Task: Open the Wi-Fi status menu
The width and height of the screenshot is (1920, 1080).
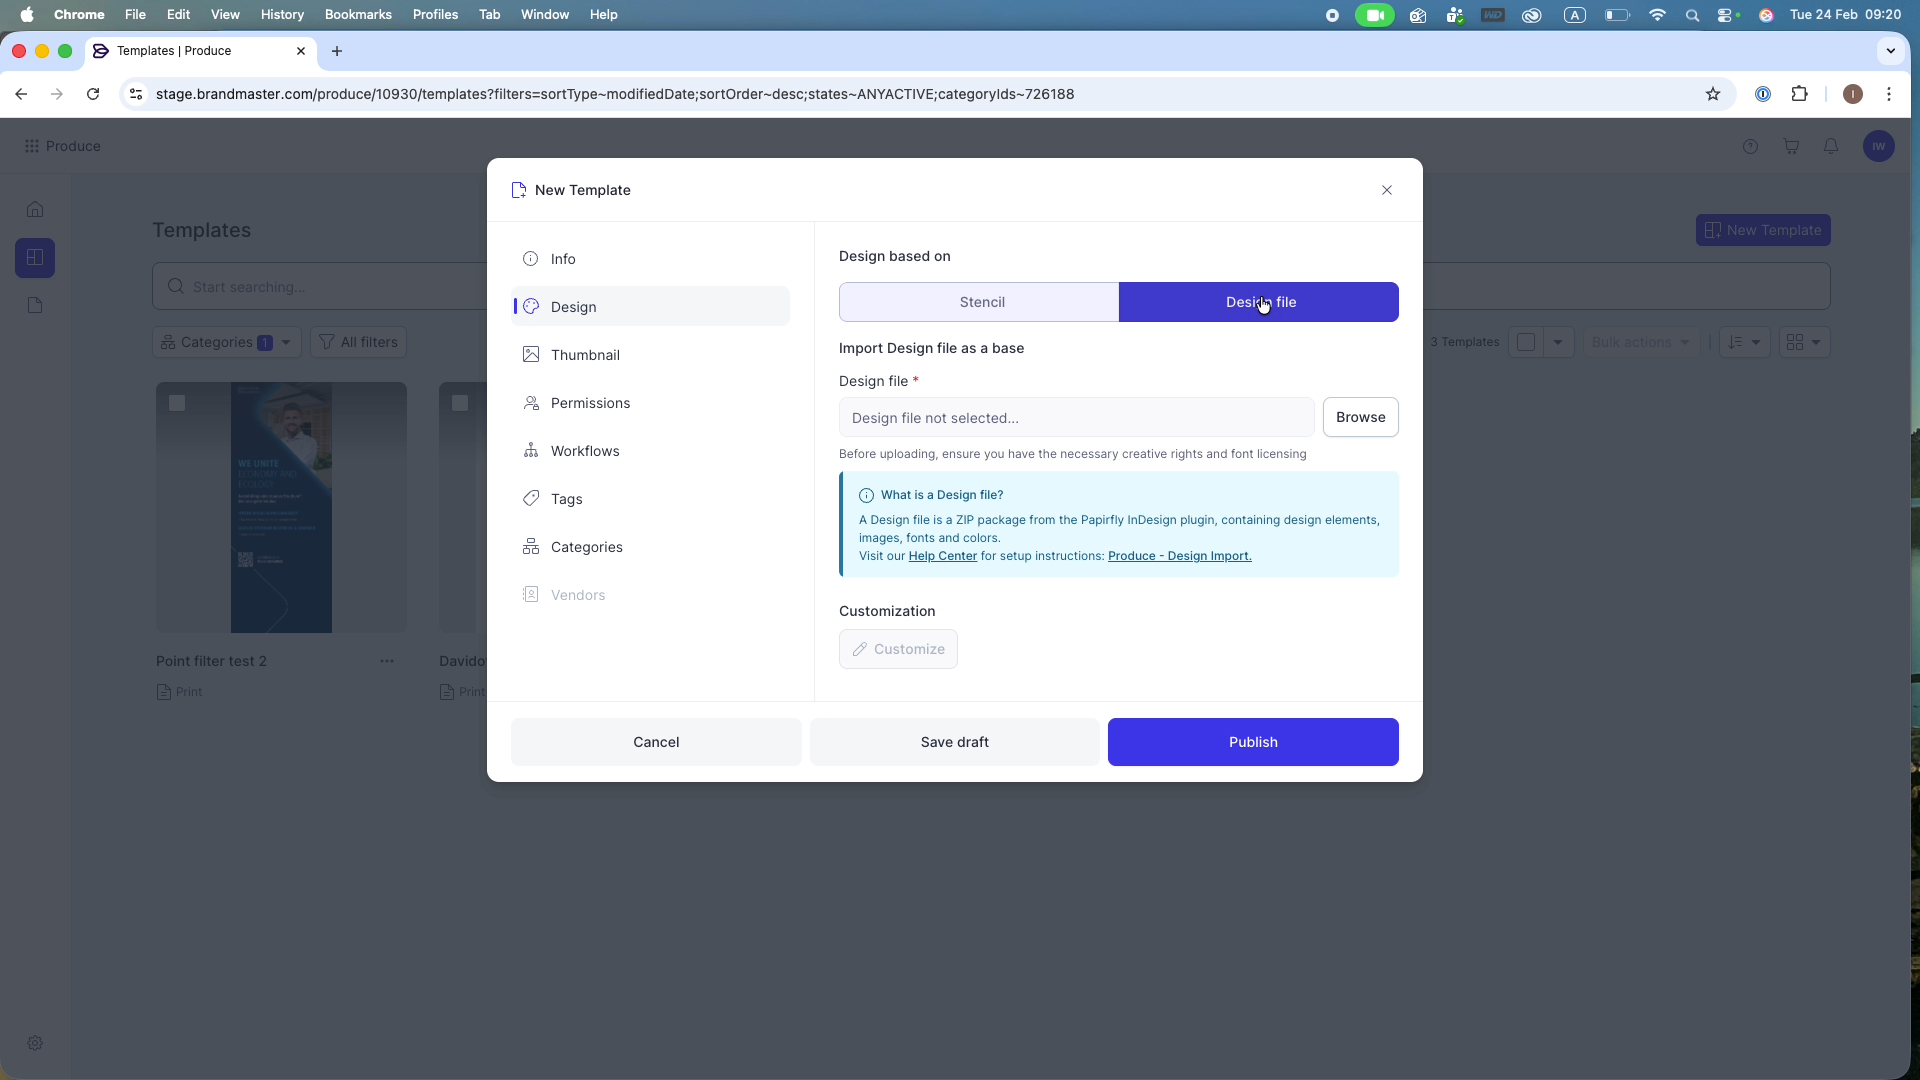Action: [x=1657, y=15]
